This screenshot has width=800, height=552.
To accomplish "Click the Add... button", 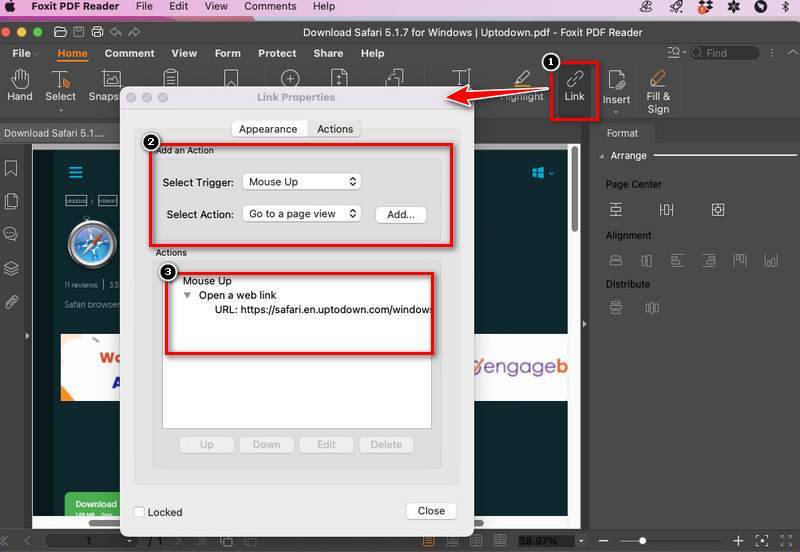I will [x=401, y=214].
